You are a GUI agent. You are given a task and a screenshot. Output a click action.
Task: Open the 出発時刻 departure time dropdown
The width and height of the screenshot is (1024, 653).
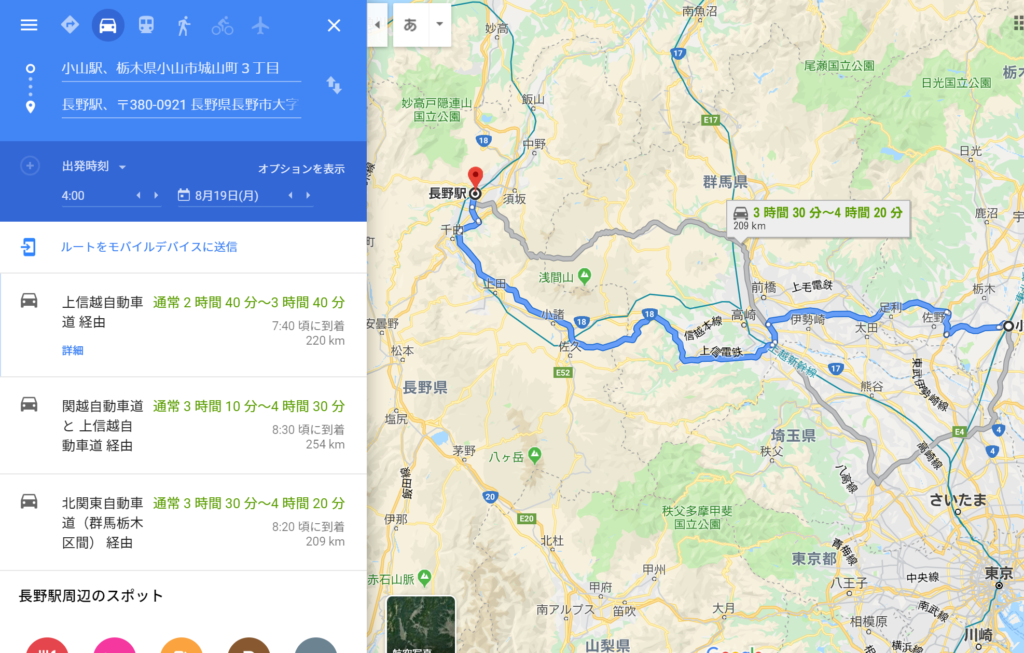pos(94,167)
